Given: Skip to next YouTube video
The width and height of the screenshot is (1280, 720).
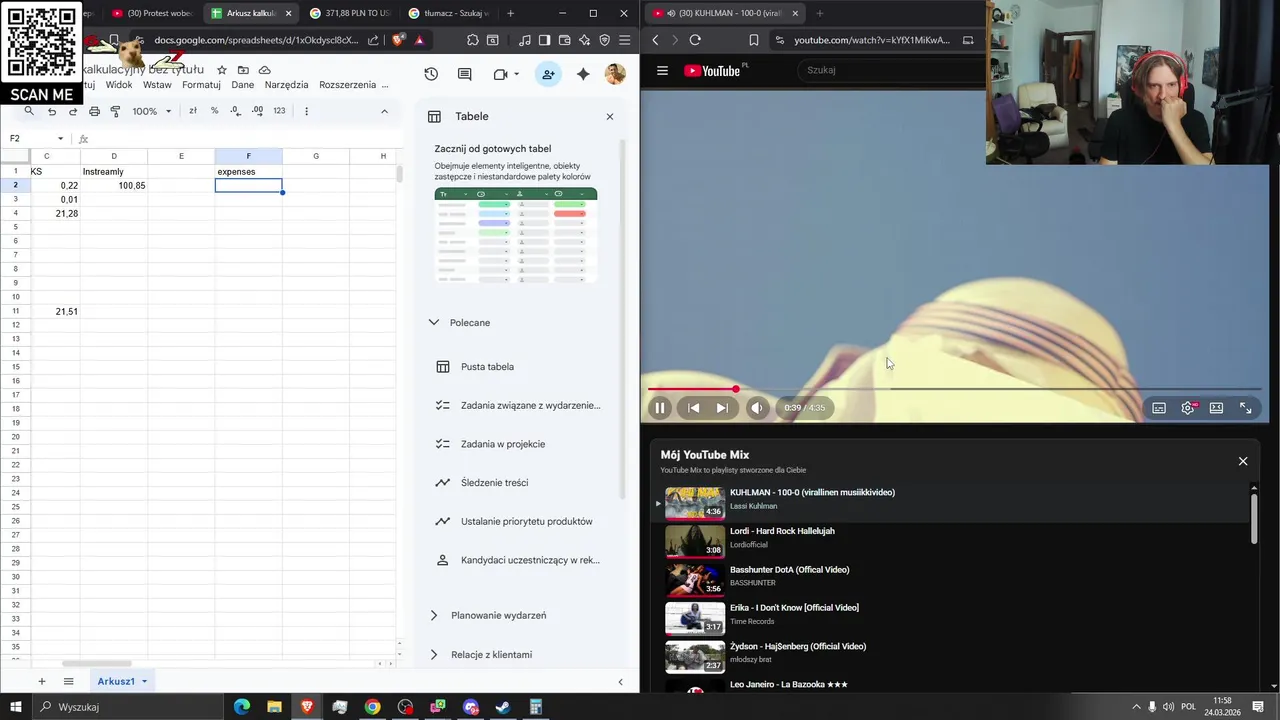Looking at the screenshot, I should point(722,408).
